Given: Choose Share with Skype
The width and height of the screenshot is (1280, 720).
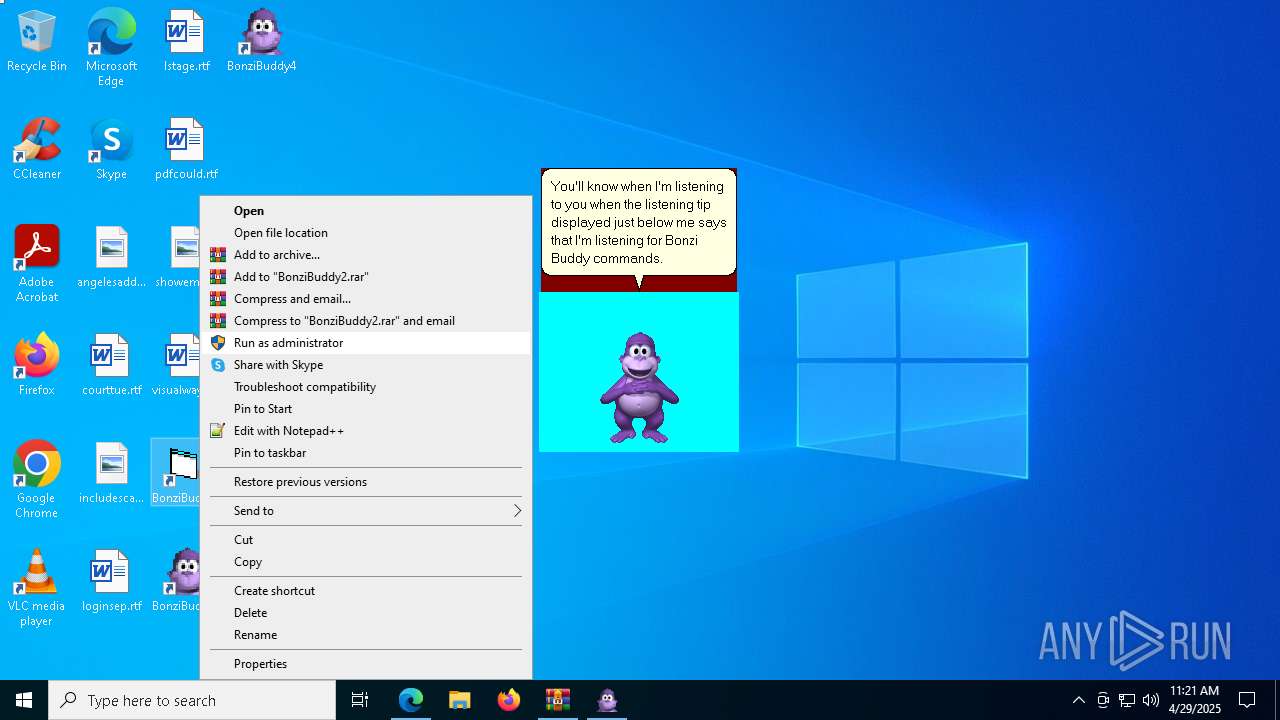Looking at the screenshot, I should pyautogui.click(x=366, y=365).
